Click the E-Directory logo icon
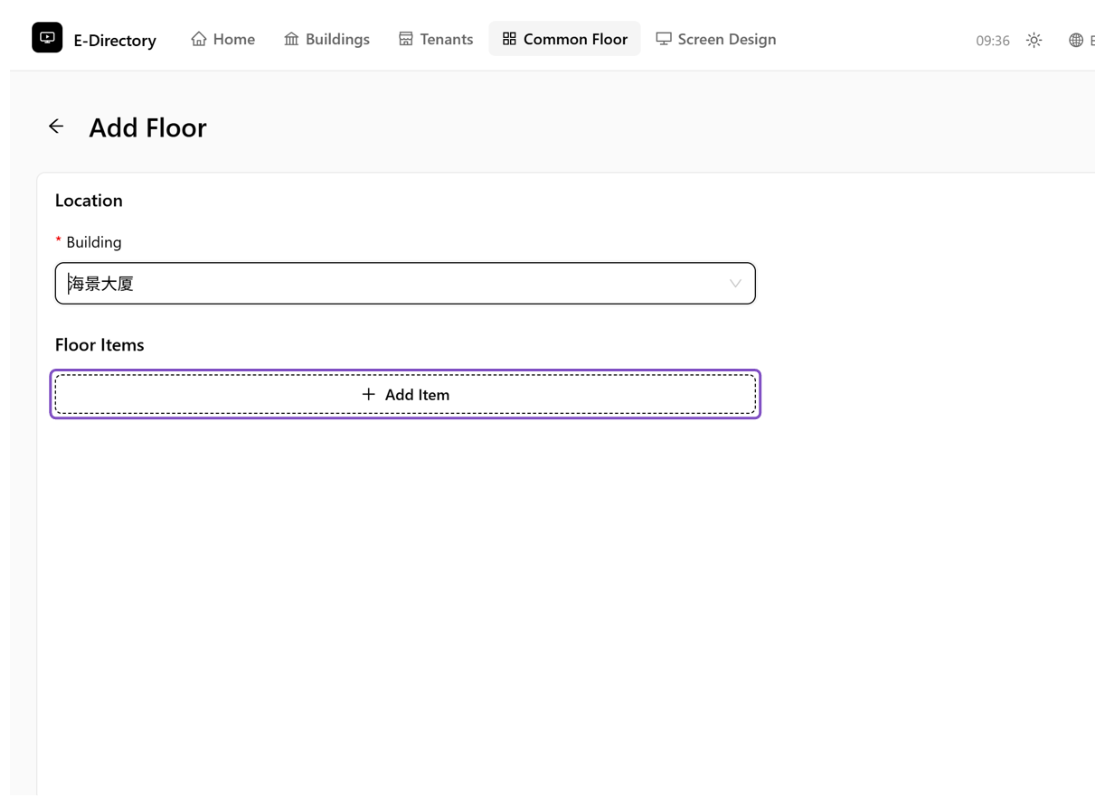1105x806 pixels. point(47,38)
